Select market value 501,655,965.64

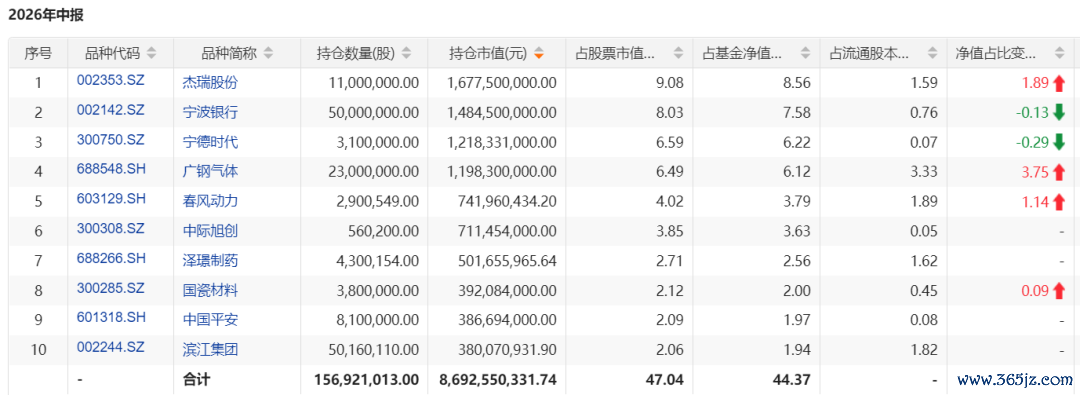point(507,261)
